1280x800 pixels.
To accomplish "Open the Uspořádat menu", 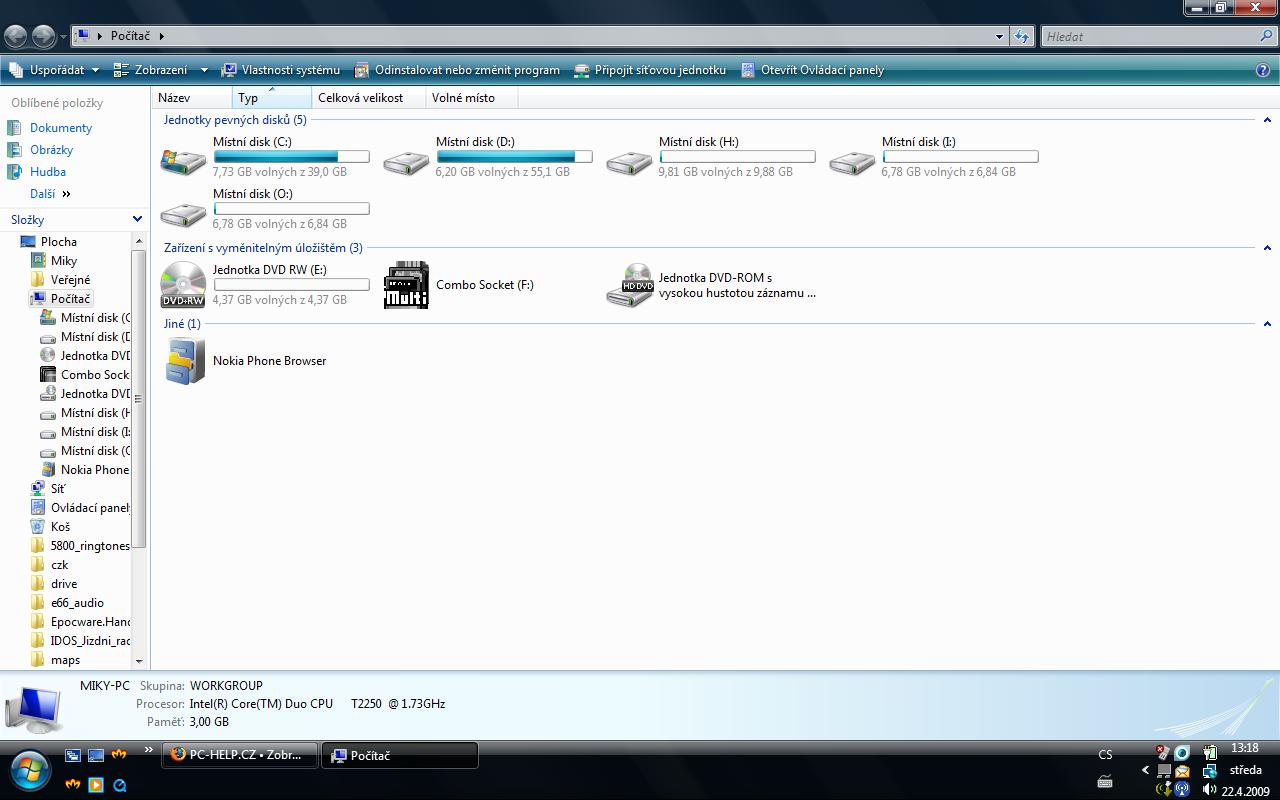I will (x=54, y=70).
